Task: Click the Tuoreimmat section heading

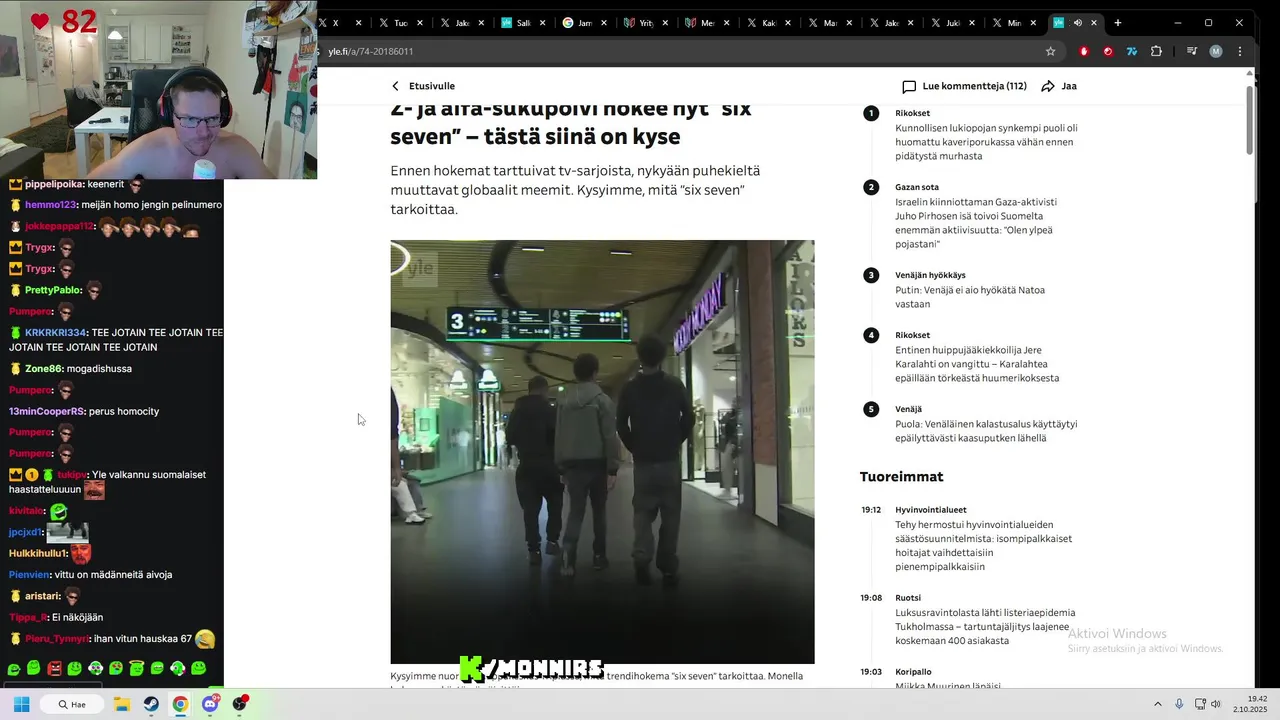Action: [901, 477]
